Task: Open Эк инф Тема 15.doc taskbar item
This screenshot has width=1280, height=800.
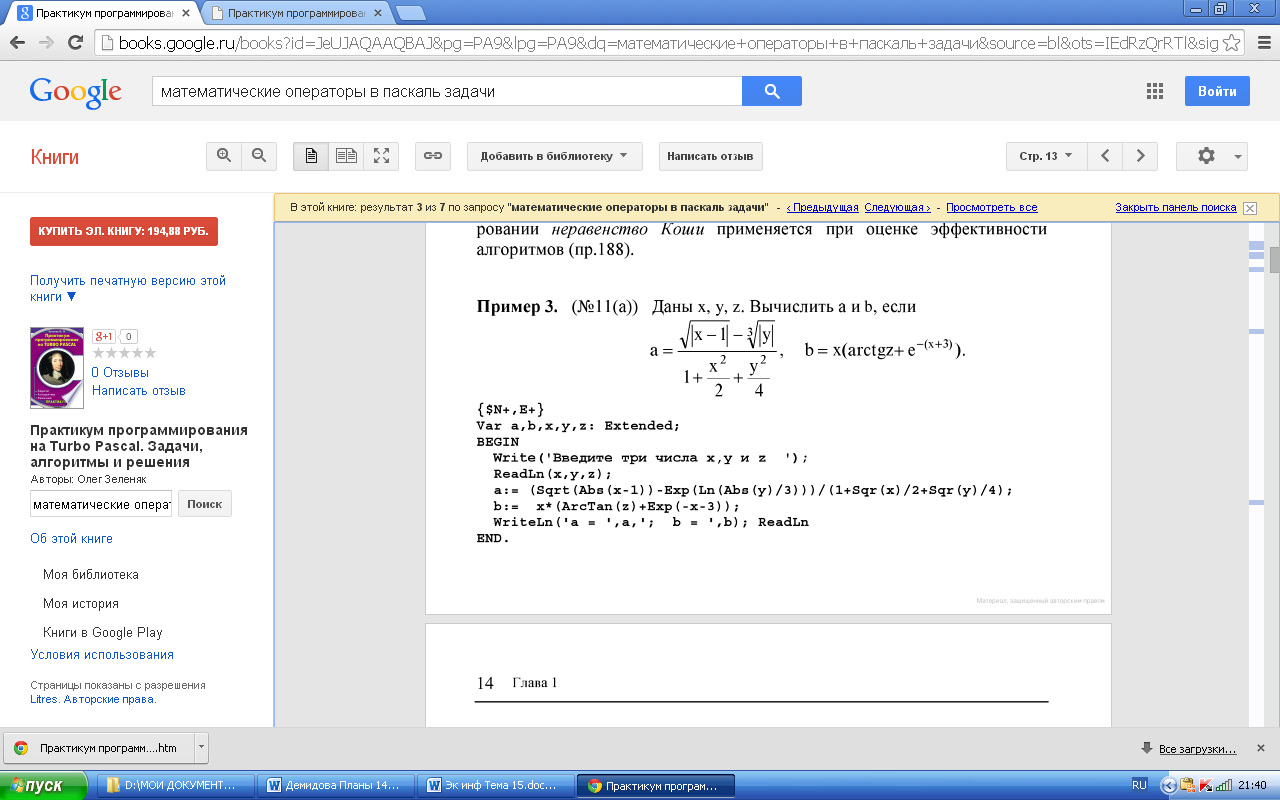Action: 495,785
